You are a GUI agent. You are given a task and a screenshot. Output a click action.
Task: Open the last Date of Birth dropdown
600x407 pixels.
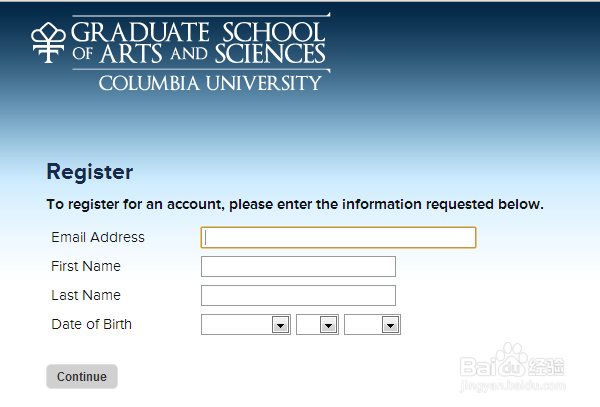click(x=372, y=325)
